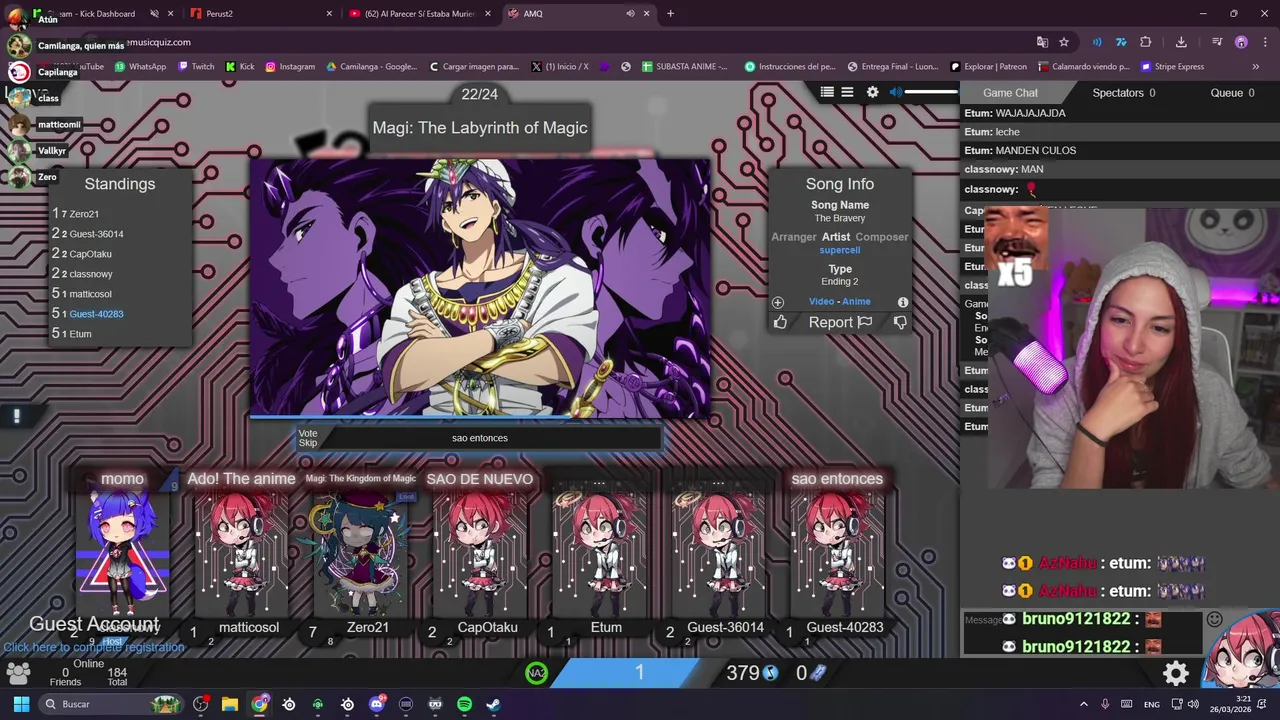The image size is (1280, 720).
Task: Select the Artist tab in Song Info
Action: 836,237
